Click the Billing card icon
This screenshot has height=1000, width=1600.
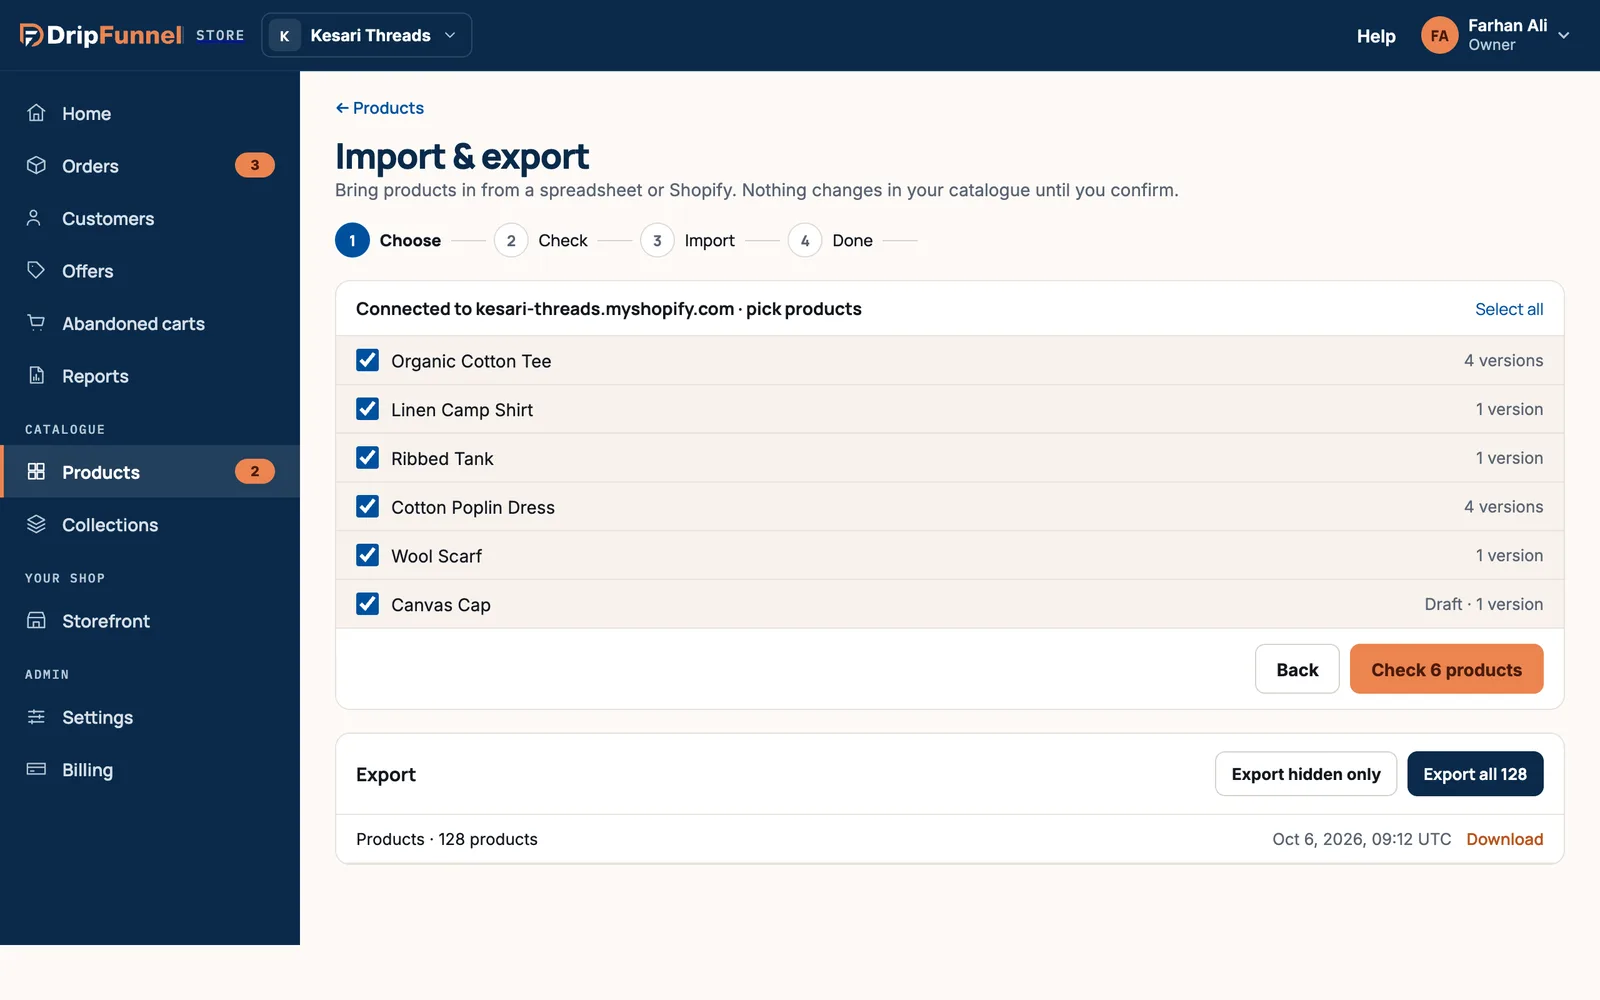pyautogui.click(x=36, y=769)
